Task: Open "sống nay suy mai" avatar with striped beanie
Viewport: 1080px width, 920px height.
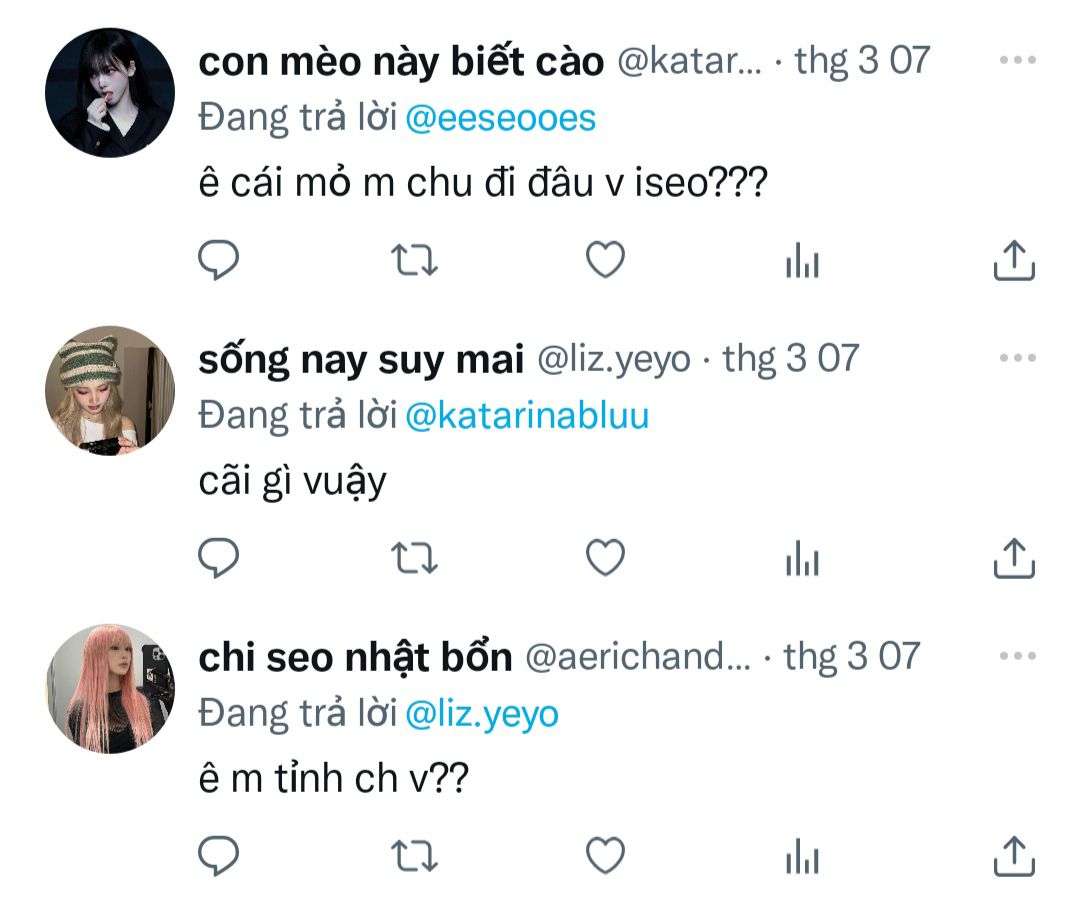Action: coord(110,390)
